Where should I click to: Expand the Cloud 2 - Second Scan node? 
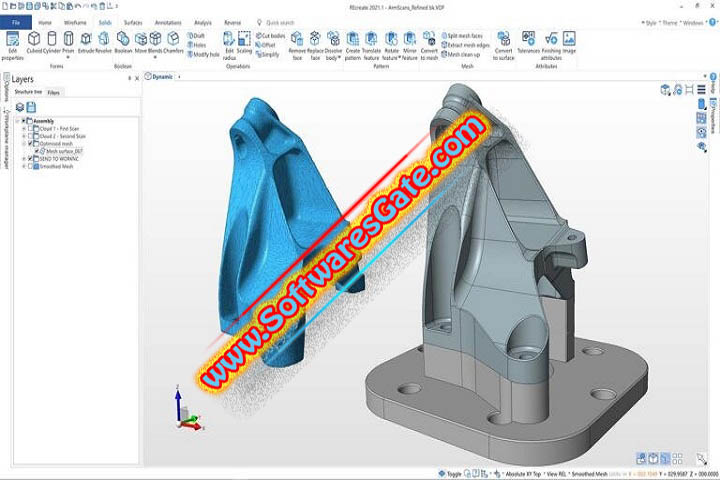coord(24,137)
